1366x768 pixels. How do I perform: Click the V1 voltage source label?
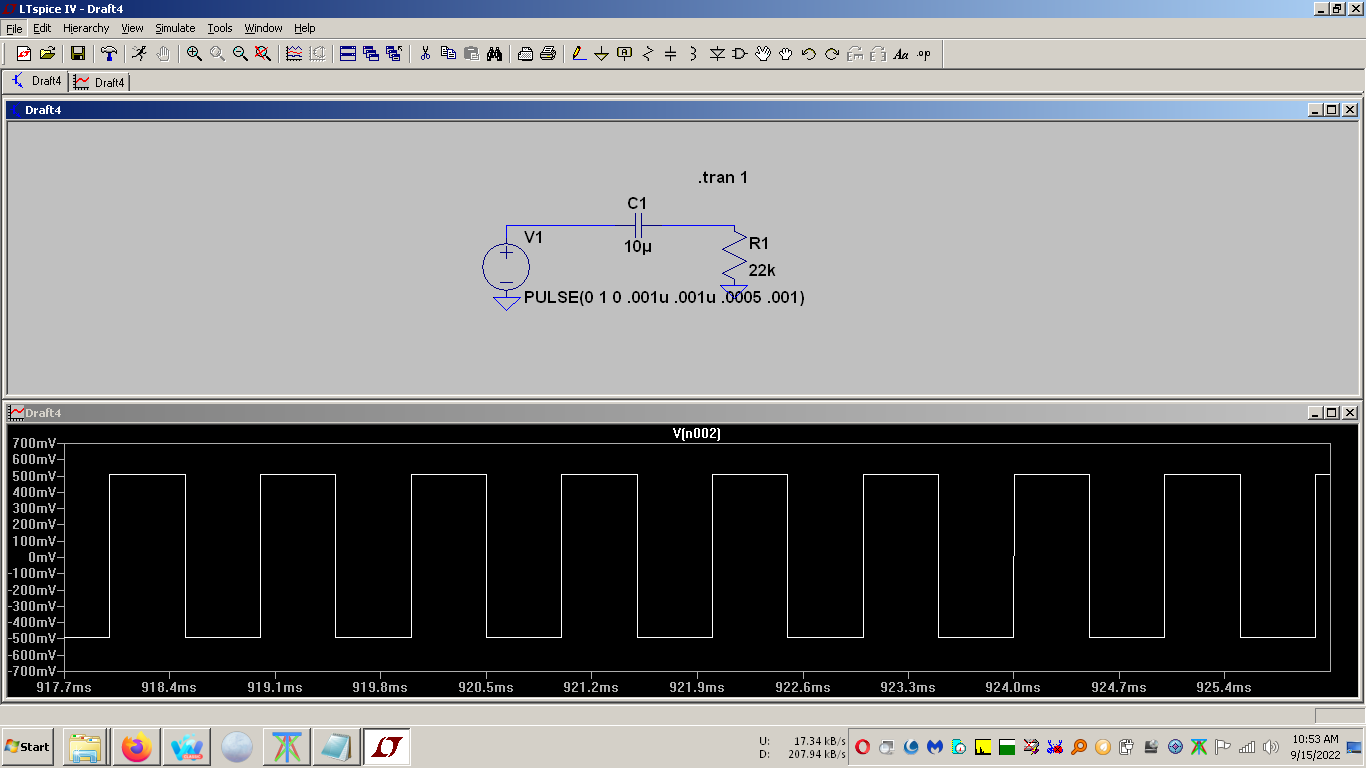coord(534,237)
